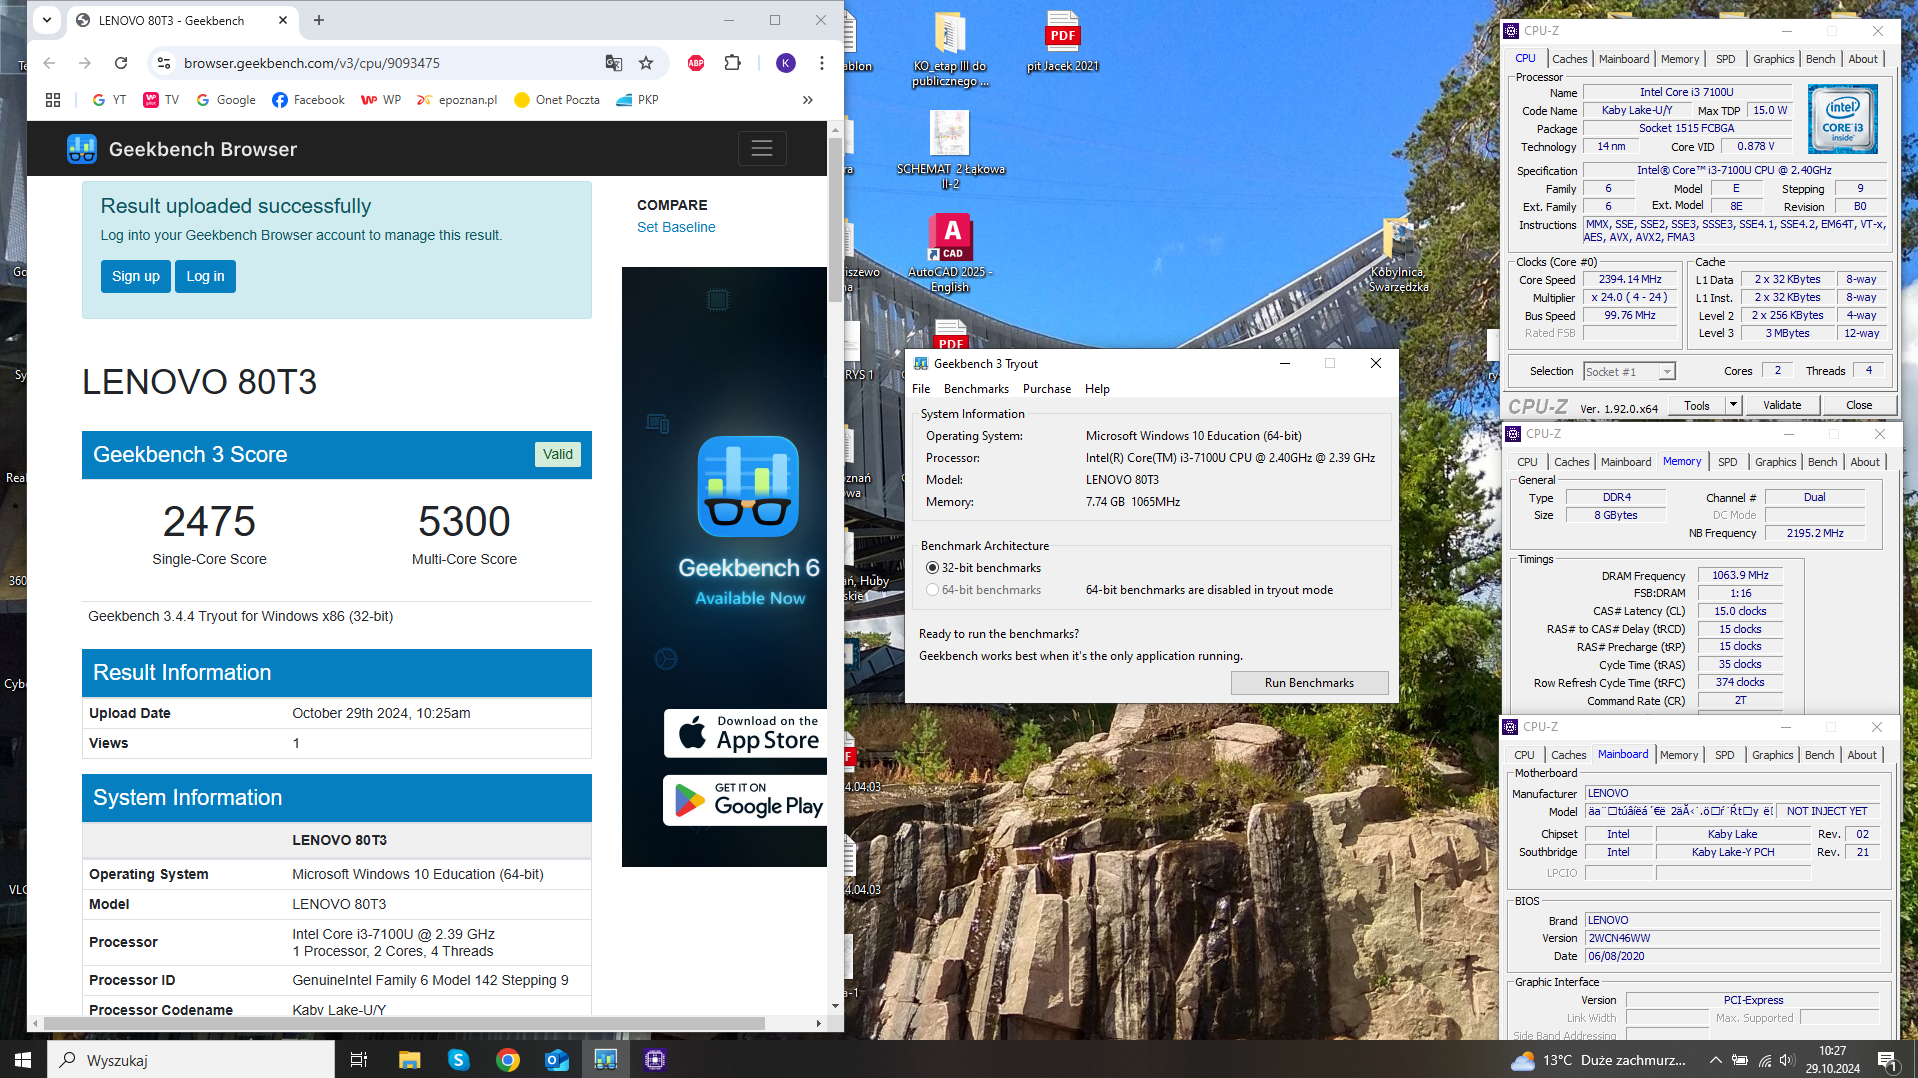This screenshot has width=1918, height=1078.
Task: Click the page horizontal scrollbar thumb
Action: (405, 1023)
